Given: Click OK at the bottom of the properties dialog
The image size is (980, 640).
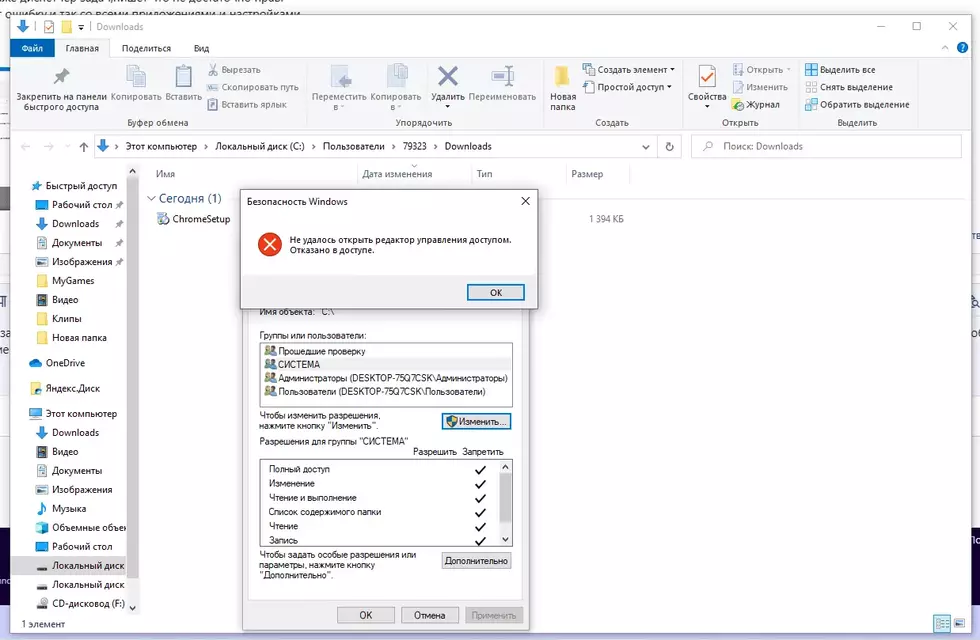Looking at the screenshot, I should [x=366, y=615].
